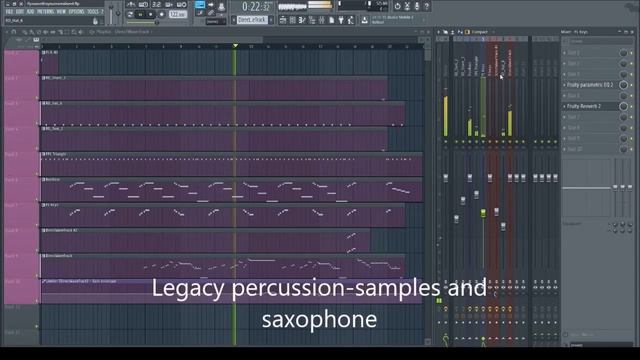Click the green selected mixer track fader

(x=483, y=213)
